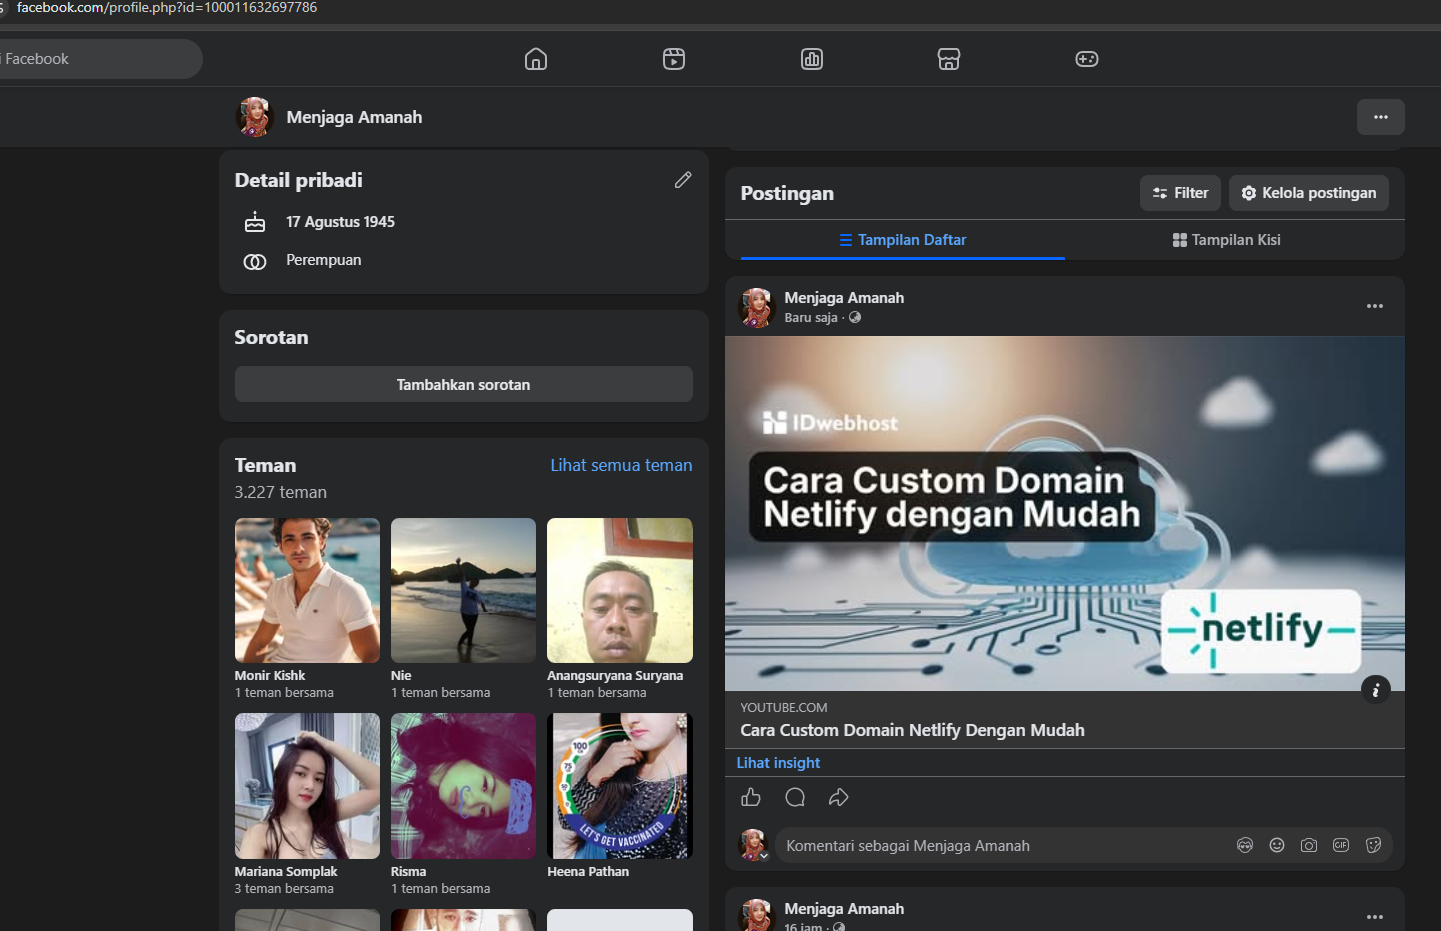Open the Reels video icon
1441x931 pixels.
click(674, 59)
